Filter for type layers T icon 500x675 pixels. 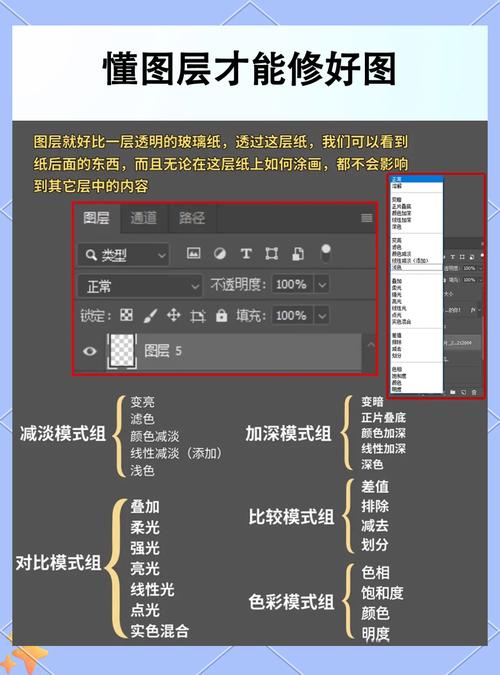246,254
